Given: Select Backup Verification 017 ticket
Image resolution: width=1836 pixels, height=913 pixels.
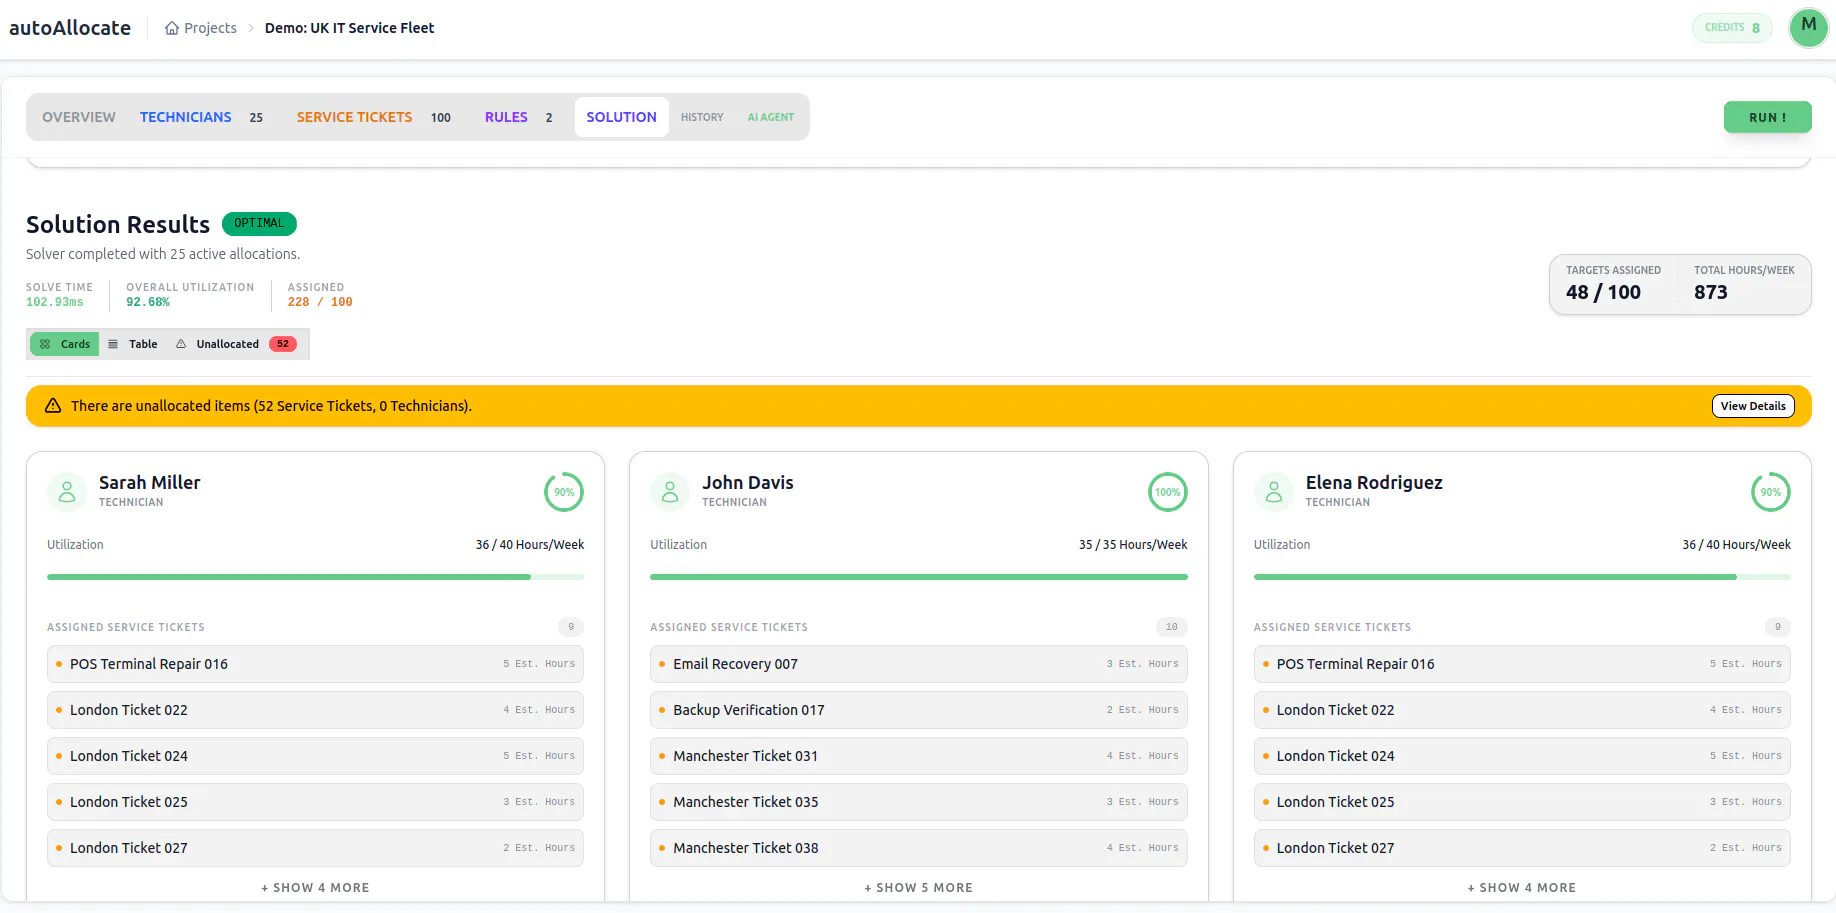Looking at the screenshot, I should pyautogui.click(x=918, y=710).
